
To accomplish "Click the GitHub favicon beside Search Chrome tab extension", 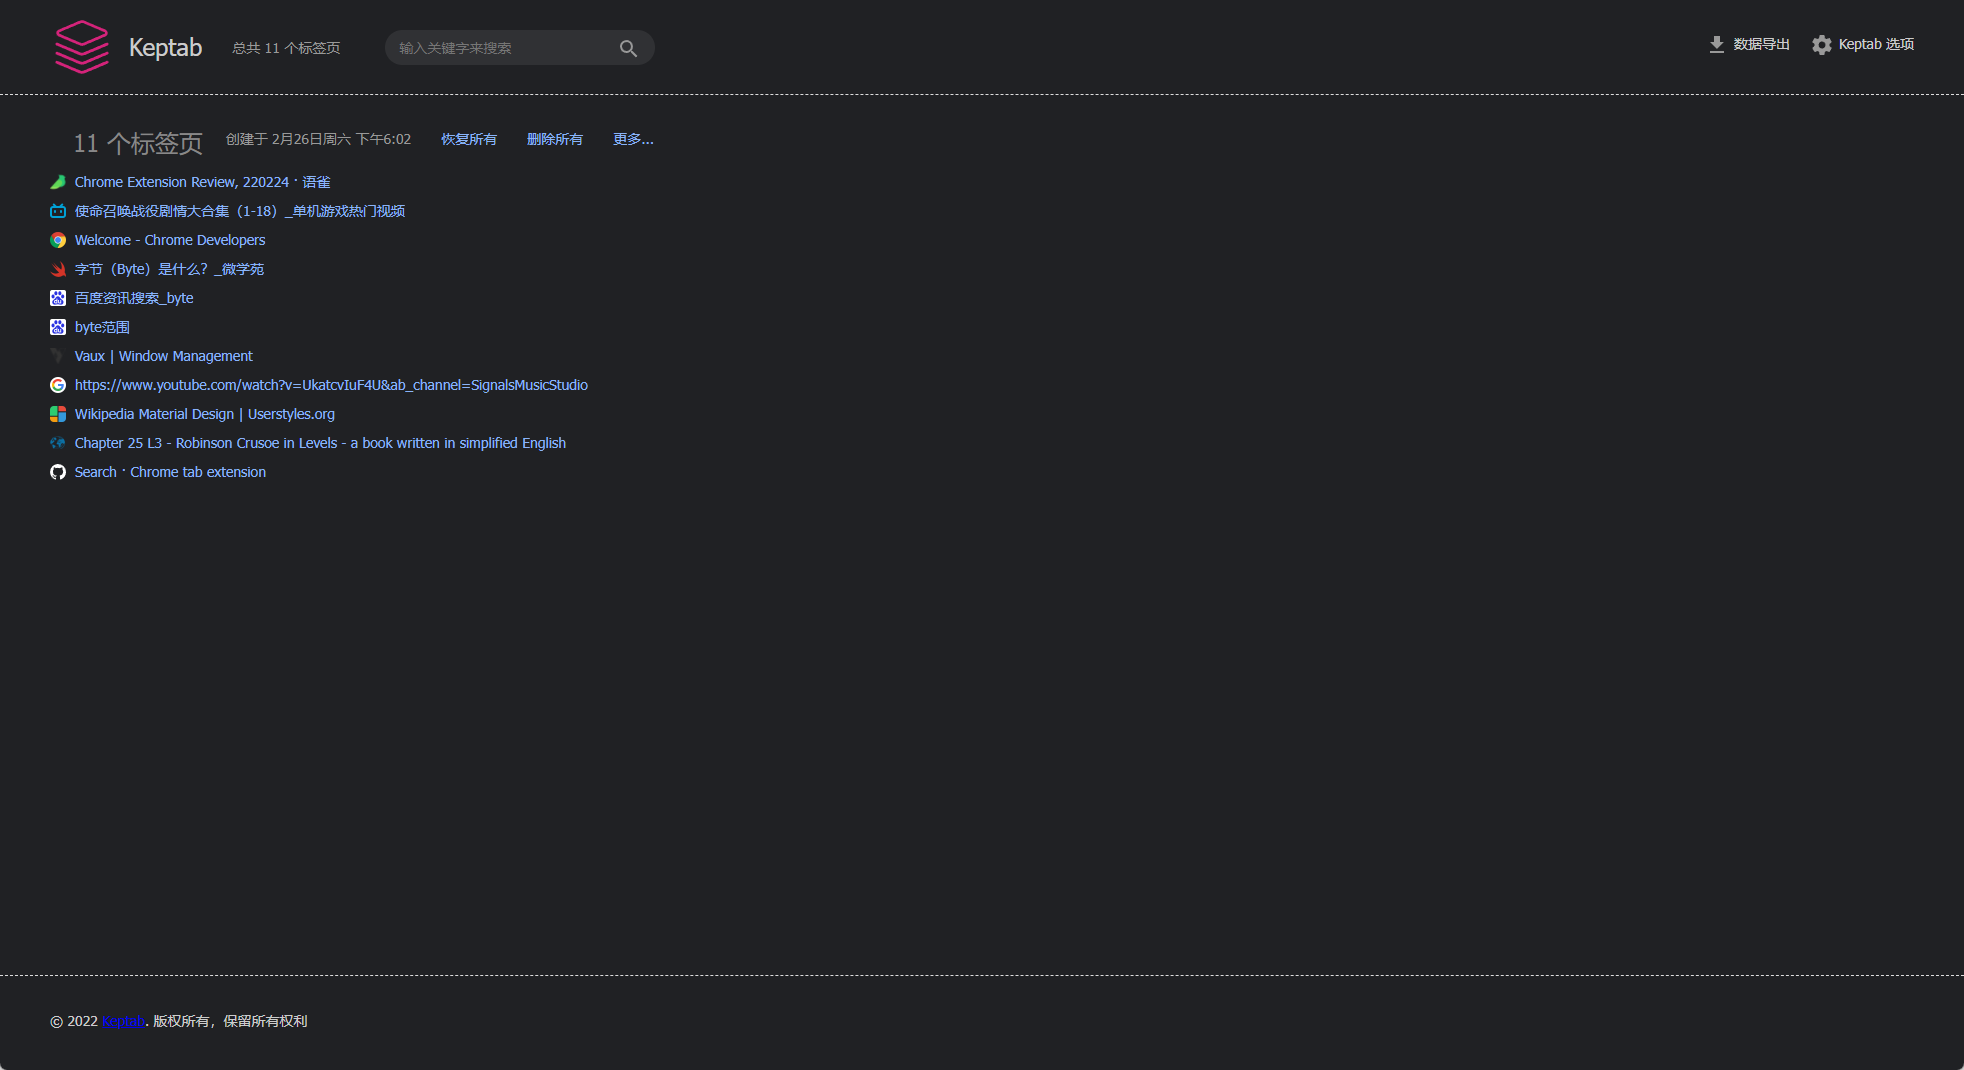I will click(58, 472).
